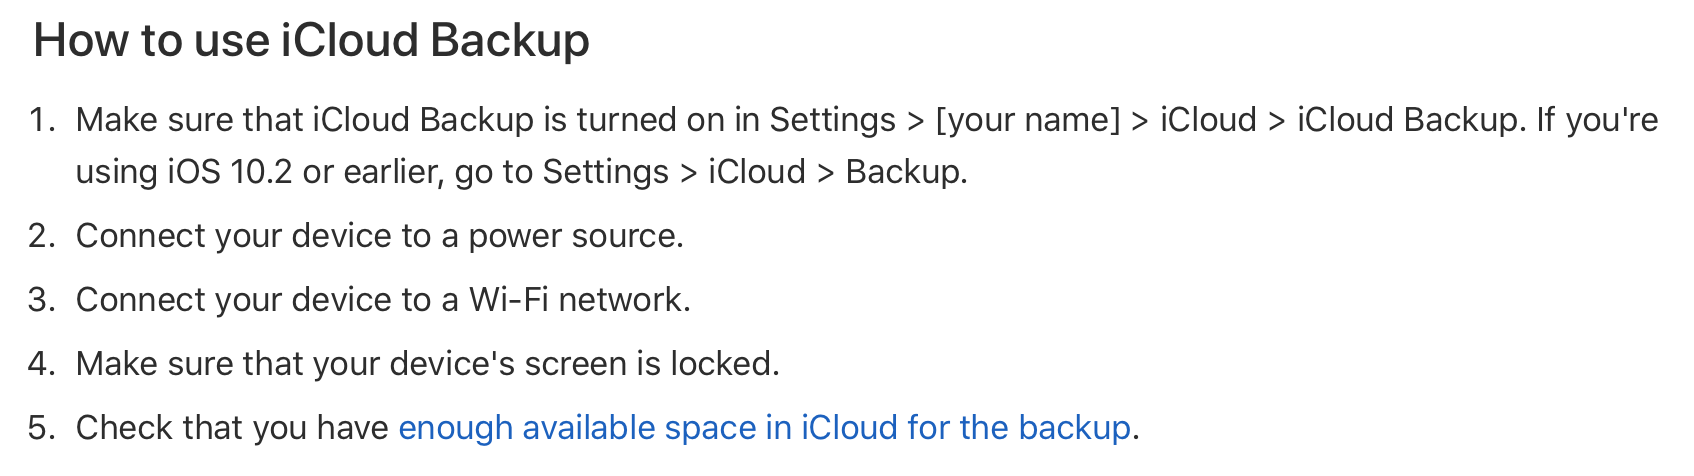Click the step Connect your device to a power source

pos(380,236)
